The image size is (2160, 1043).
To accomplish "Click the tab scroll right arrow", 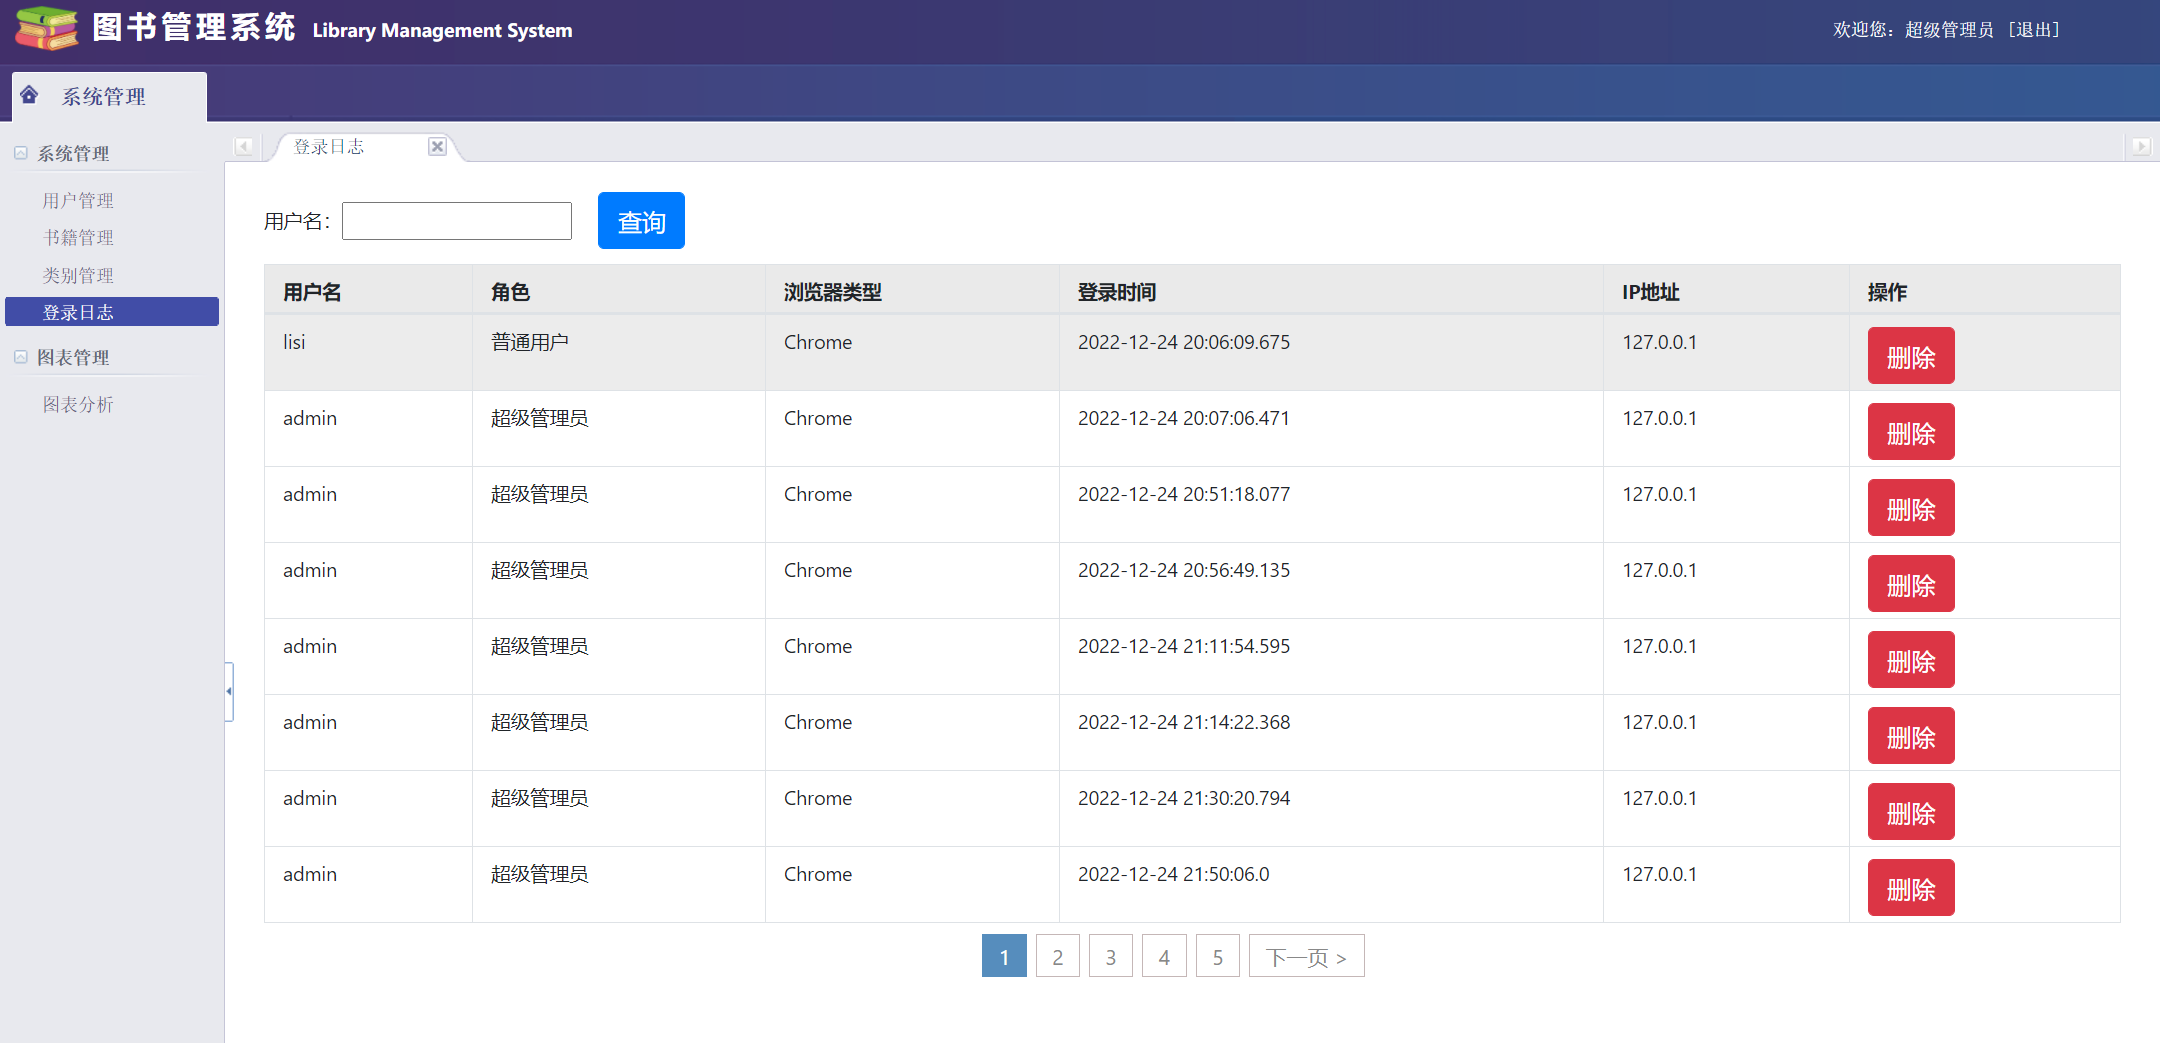I will 2141,147.
